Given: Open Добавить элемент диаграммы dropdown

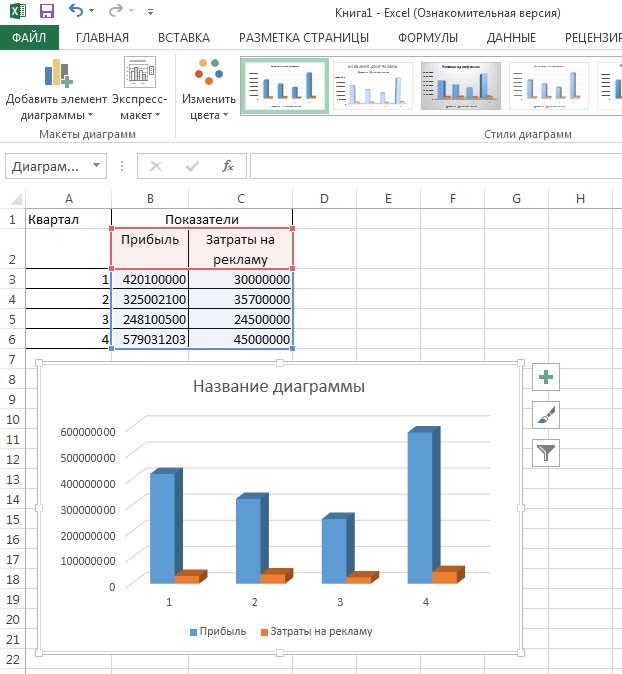Looking at the screenshot, I should click(x=56, y=90).
